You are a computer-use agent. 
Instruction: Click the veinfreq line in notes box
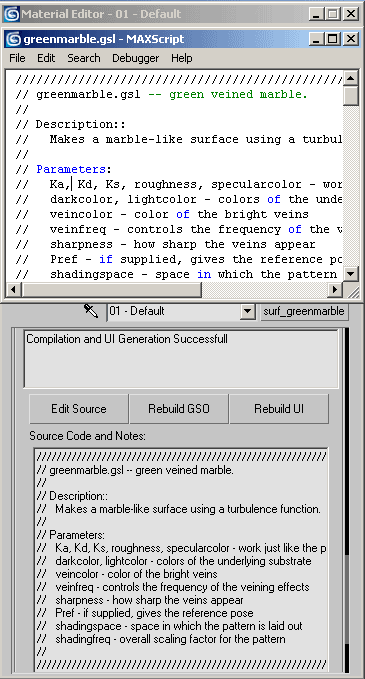[173, 587]
